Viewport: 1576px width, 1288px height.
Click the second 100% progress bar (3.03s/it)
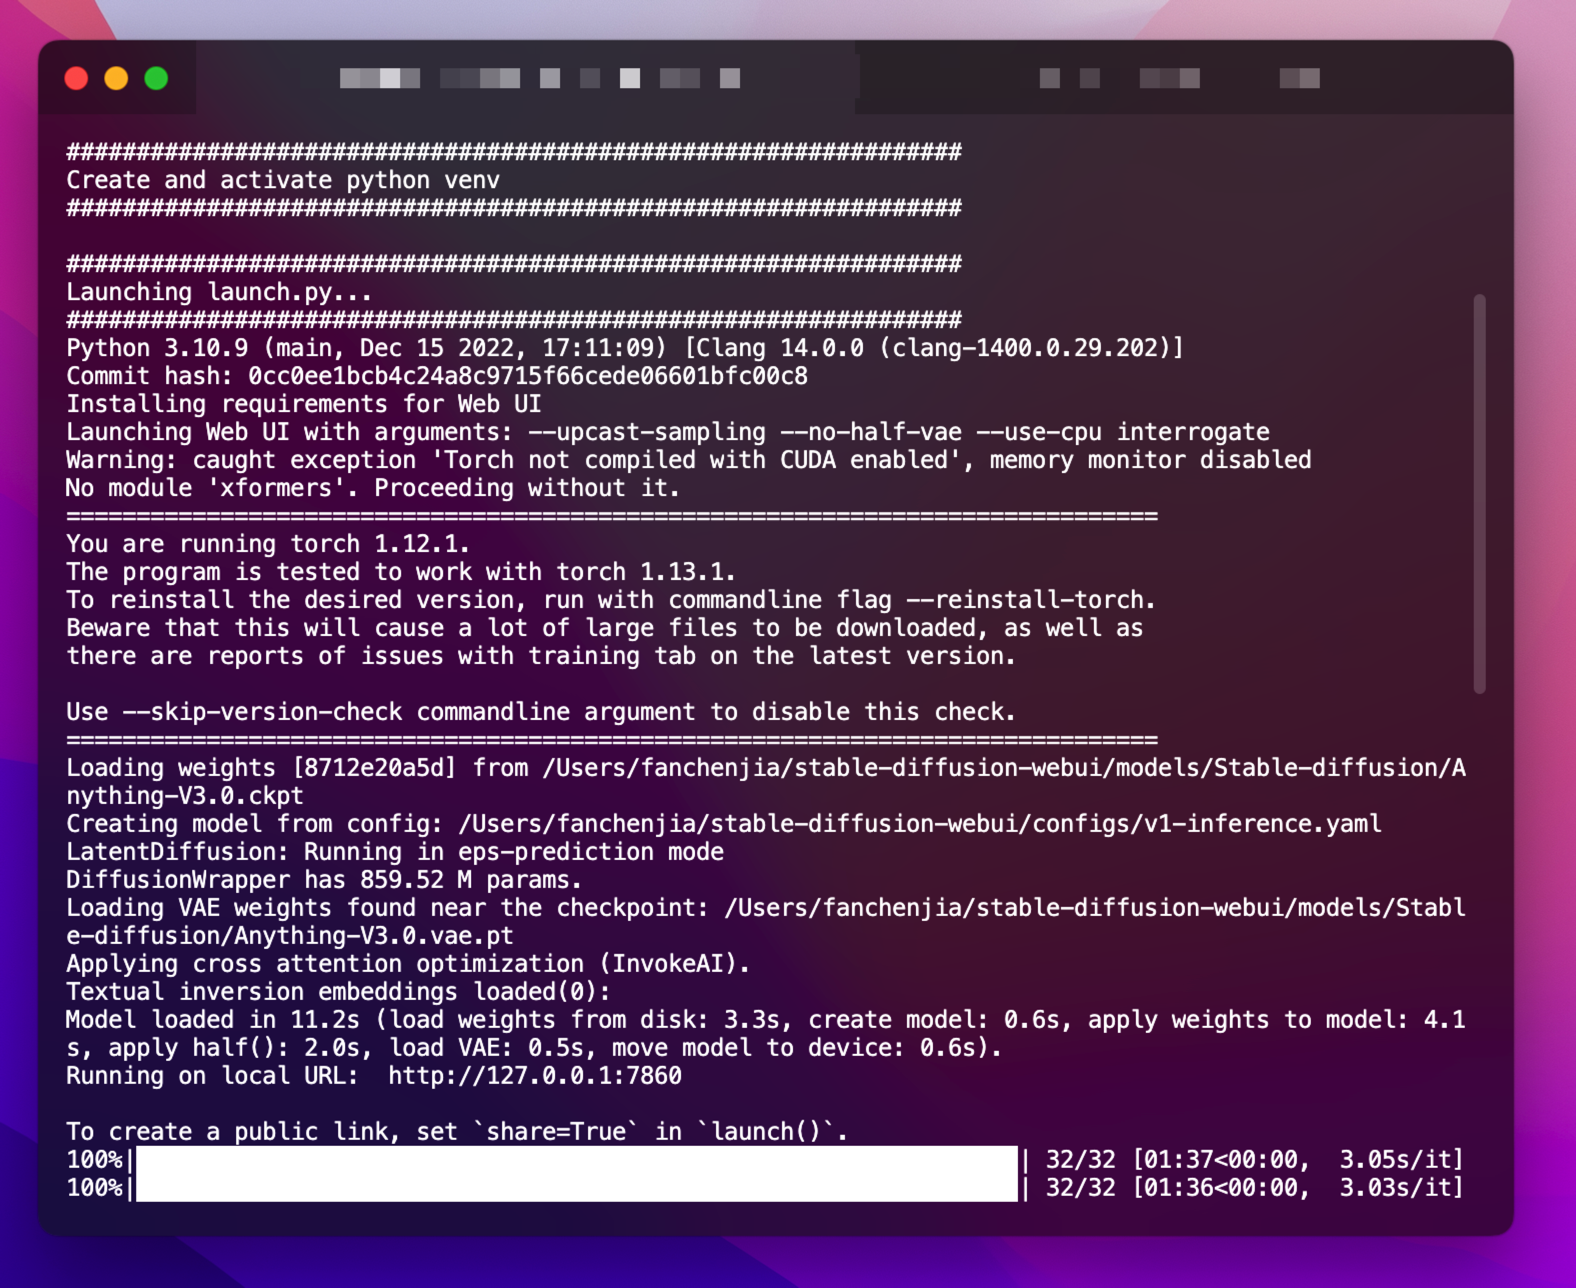tap(577, 1188)
